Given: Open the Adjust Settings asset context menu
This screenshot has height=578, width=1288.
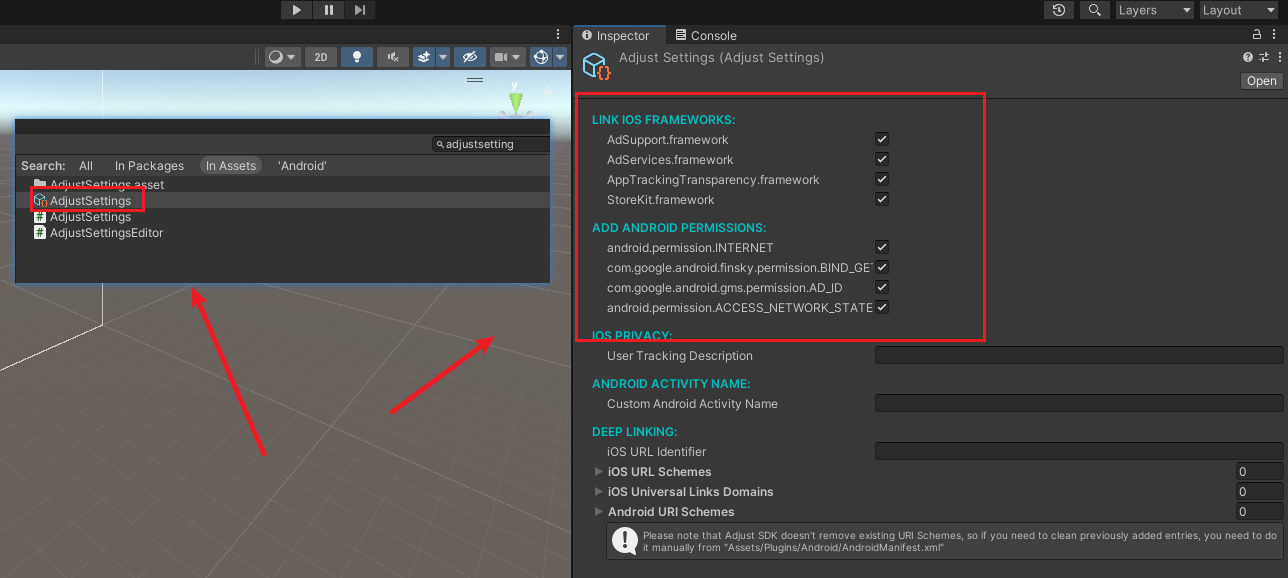Looking at the screenshot, I should click(1279, 58).
